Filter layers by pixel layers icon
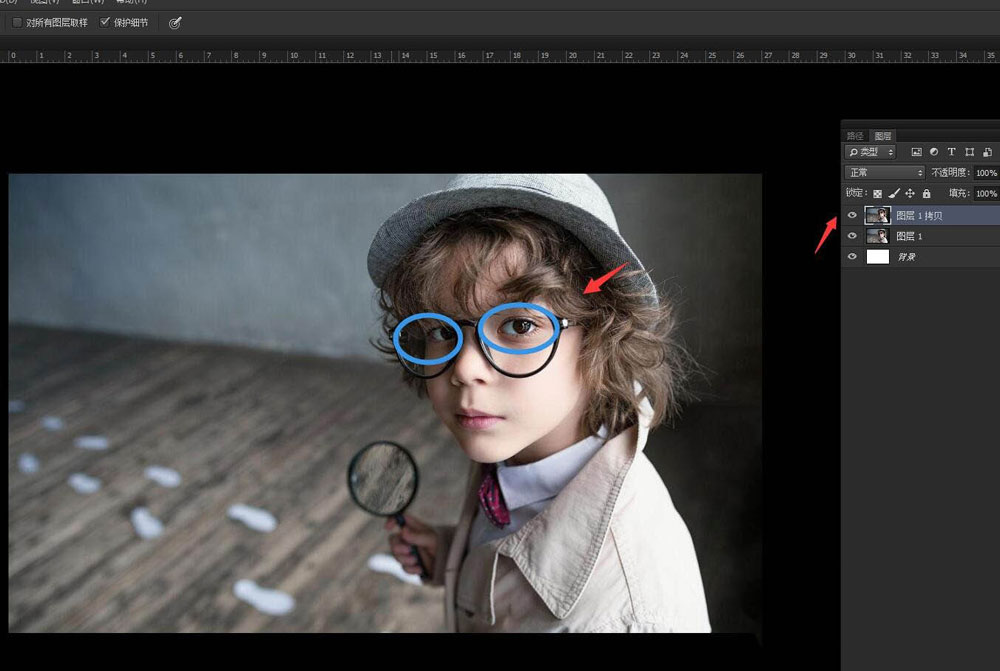Viewport: 1000px width, 671px height. 916,152
